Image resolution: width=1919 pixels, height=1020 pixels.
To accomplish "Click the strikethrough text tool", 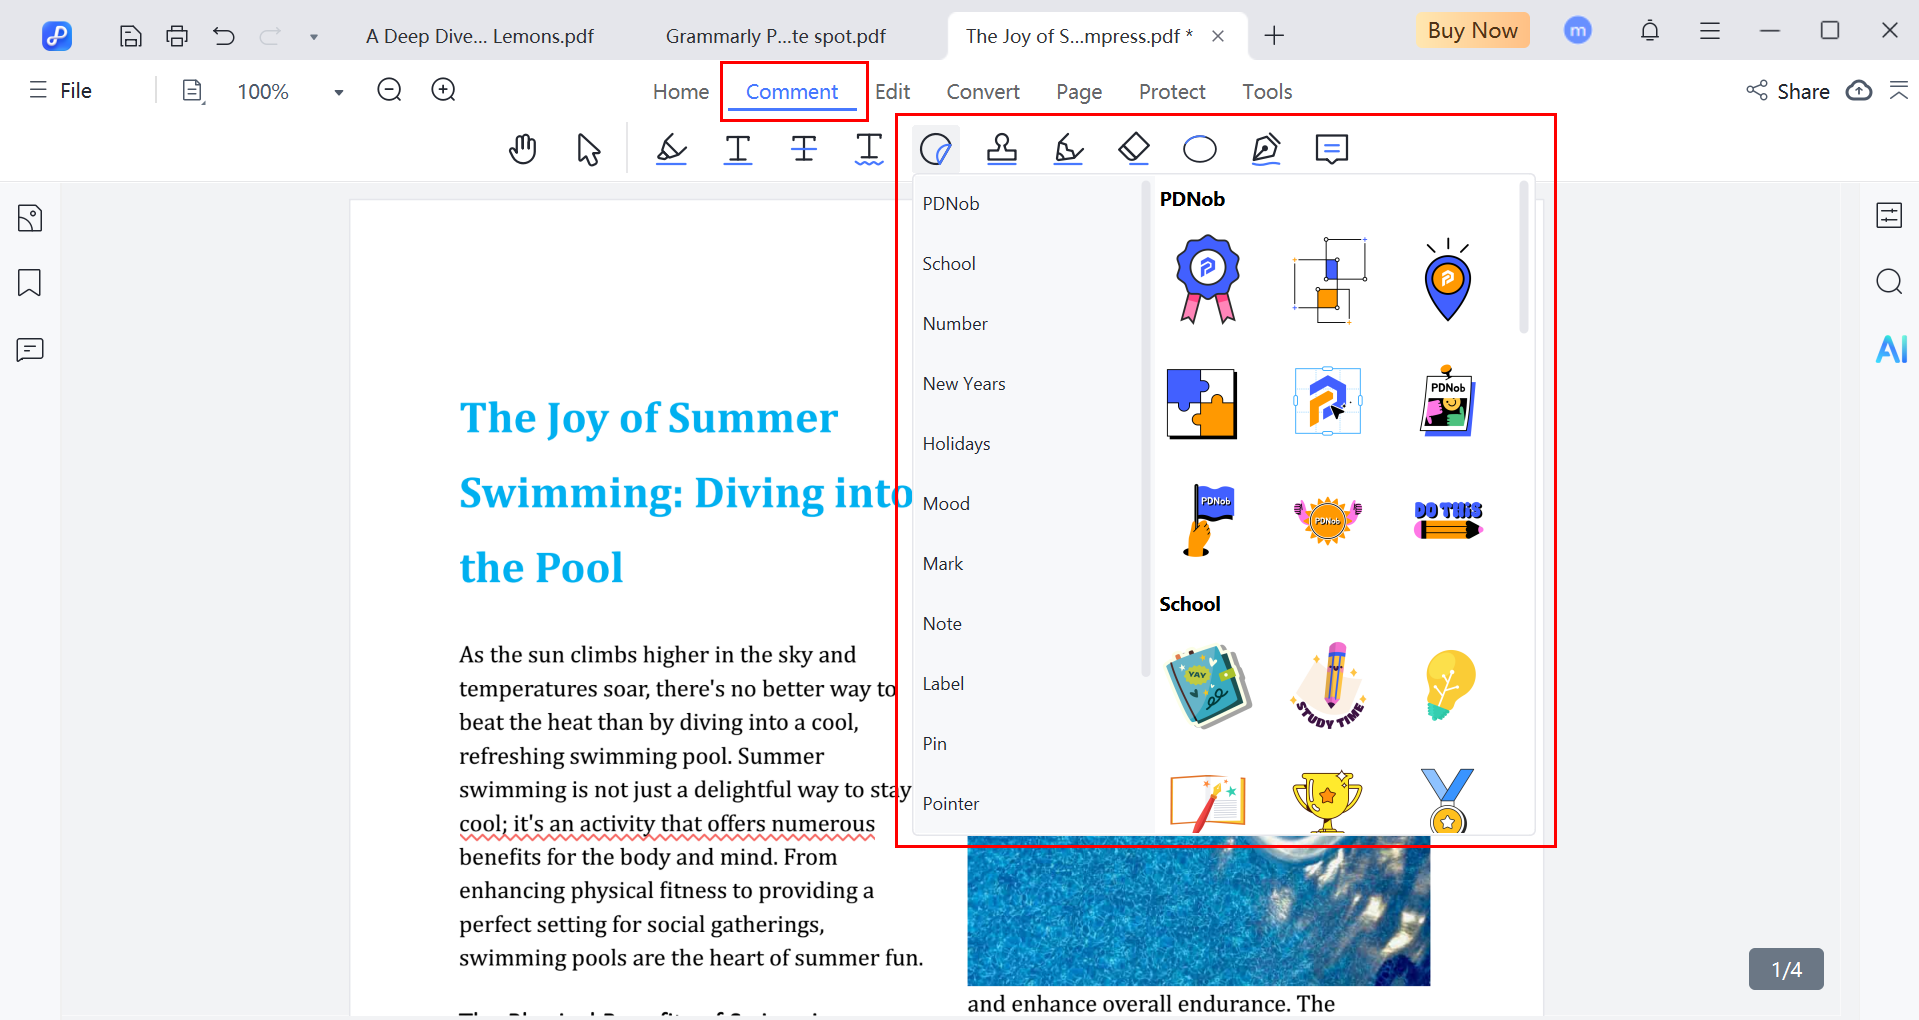I will click(803, 150).
